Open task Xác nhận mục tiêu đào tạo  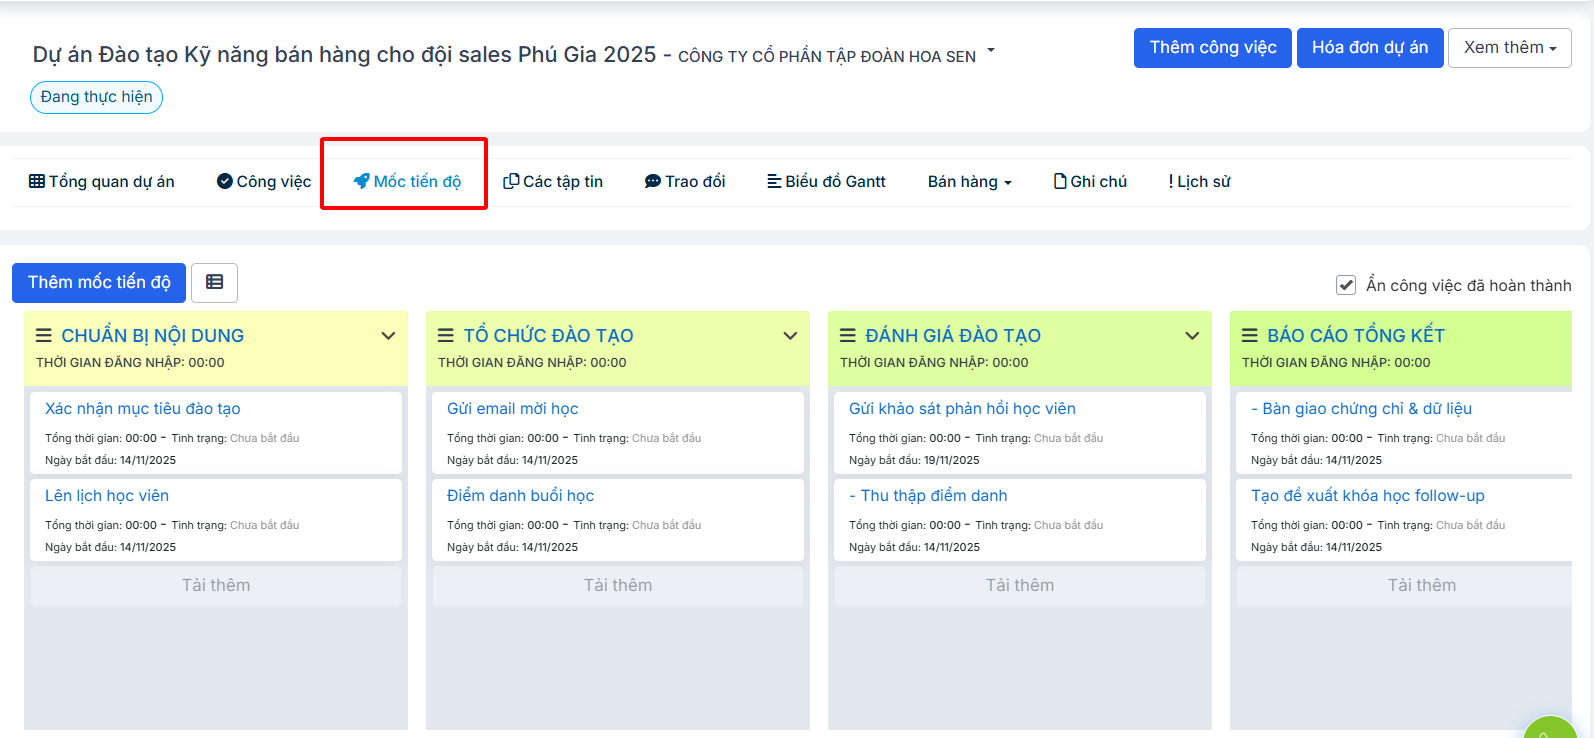[142, 409]
